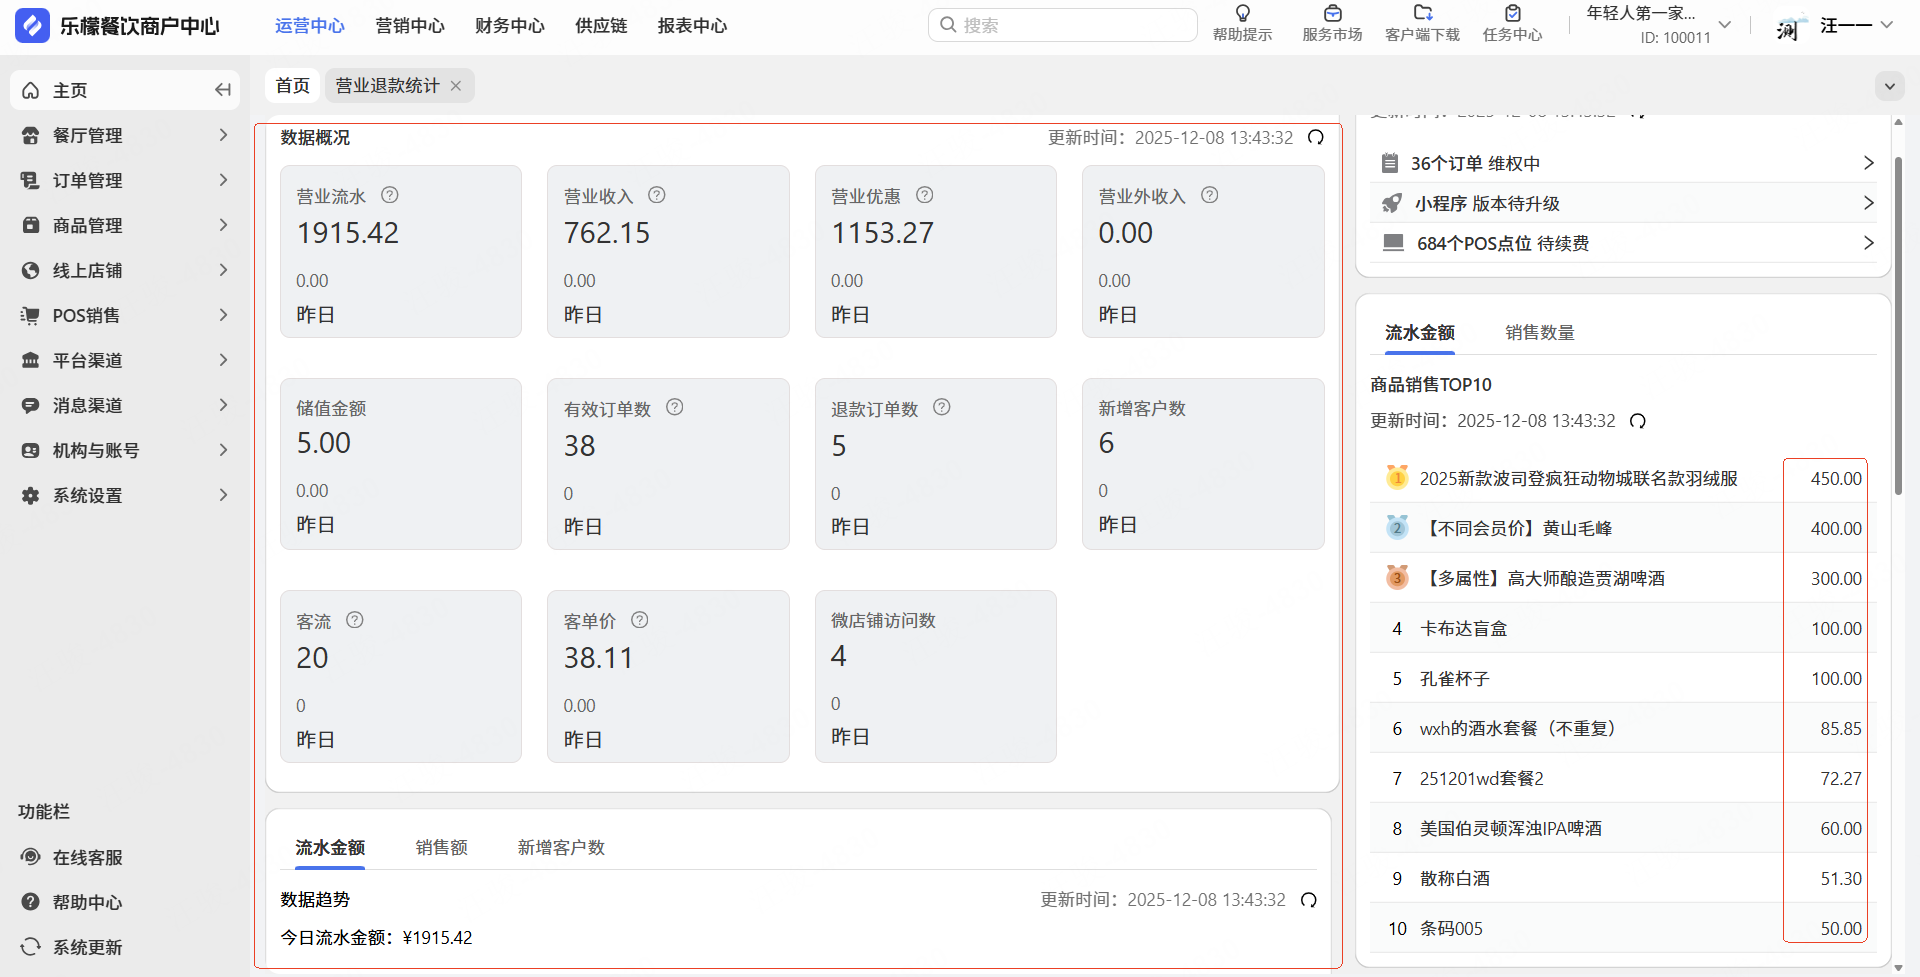The image size is (1920, 977).
Task: Click the scrollbar up arrow
Action: click(x=1899, y=122)
